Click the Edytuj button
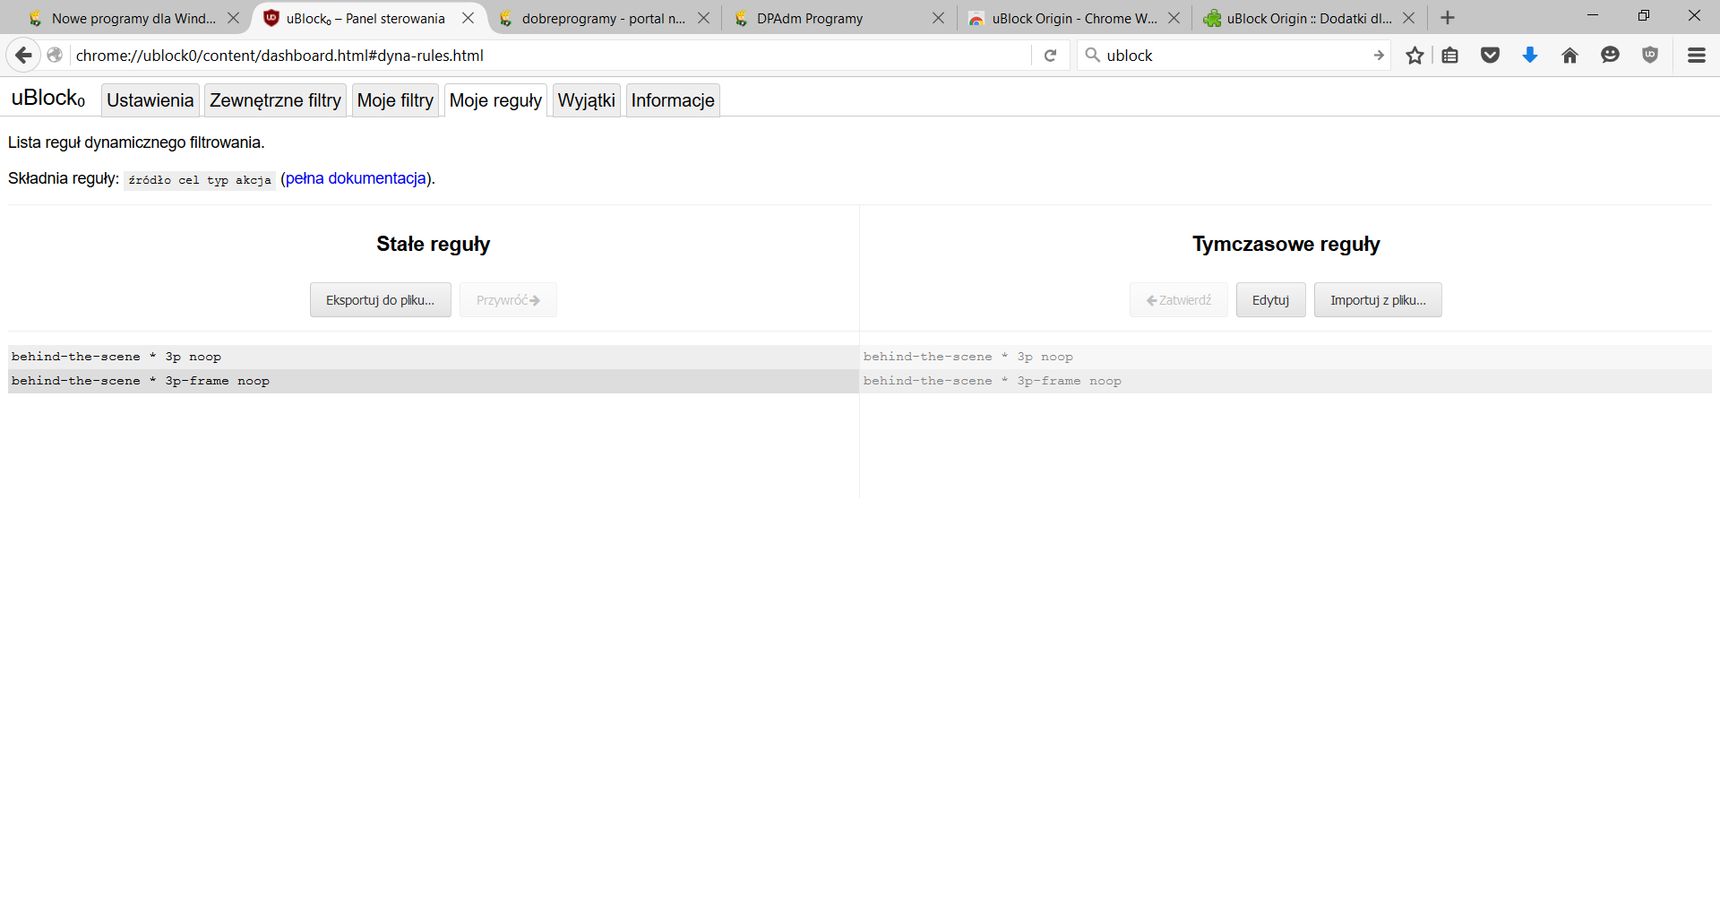This screenshot has height=923, width=1720. click(1270, 300)
